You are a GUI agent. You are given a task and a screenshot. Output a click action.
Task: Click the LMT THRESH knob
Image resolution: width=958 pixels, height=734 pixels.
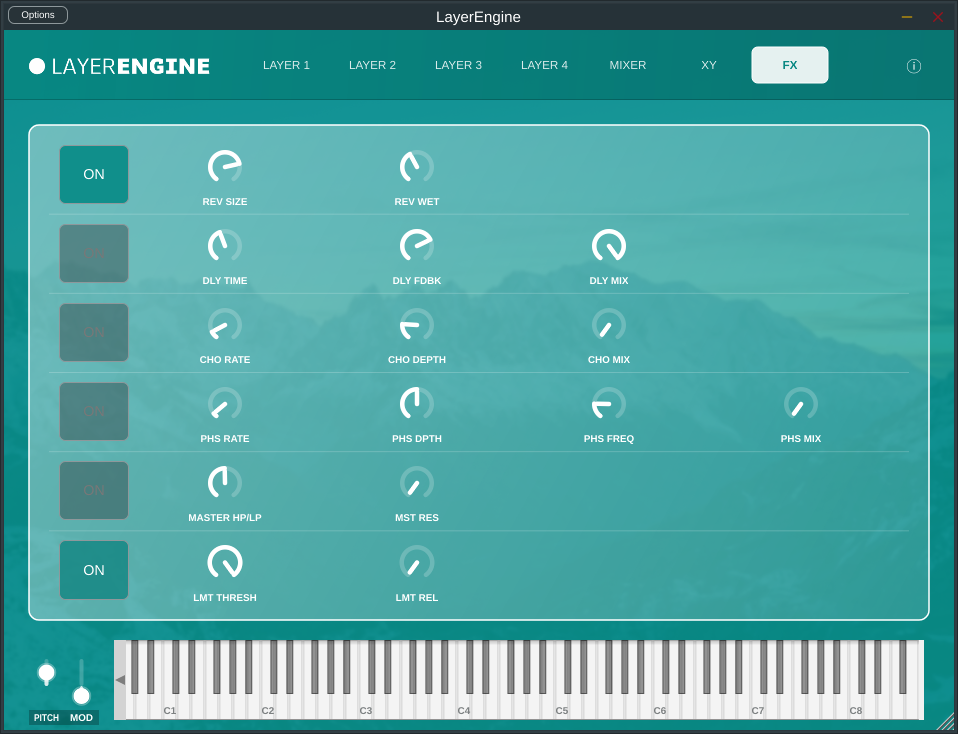pos(225,562)
